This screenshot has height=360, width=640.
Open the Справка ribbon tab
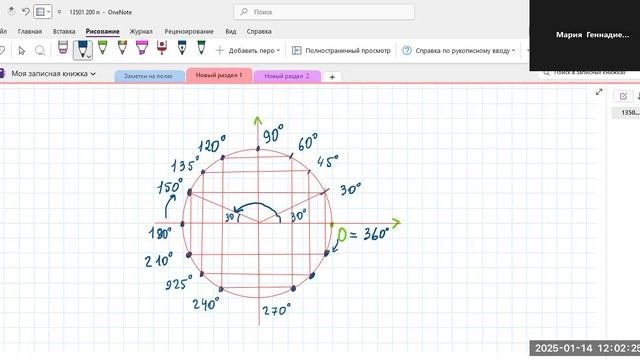[x=259, y=31]
